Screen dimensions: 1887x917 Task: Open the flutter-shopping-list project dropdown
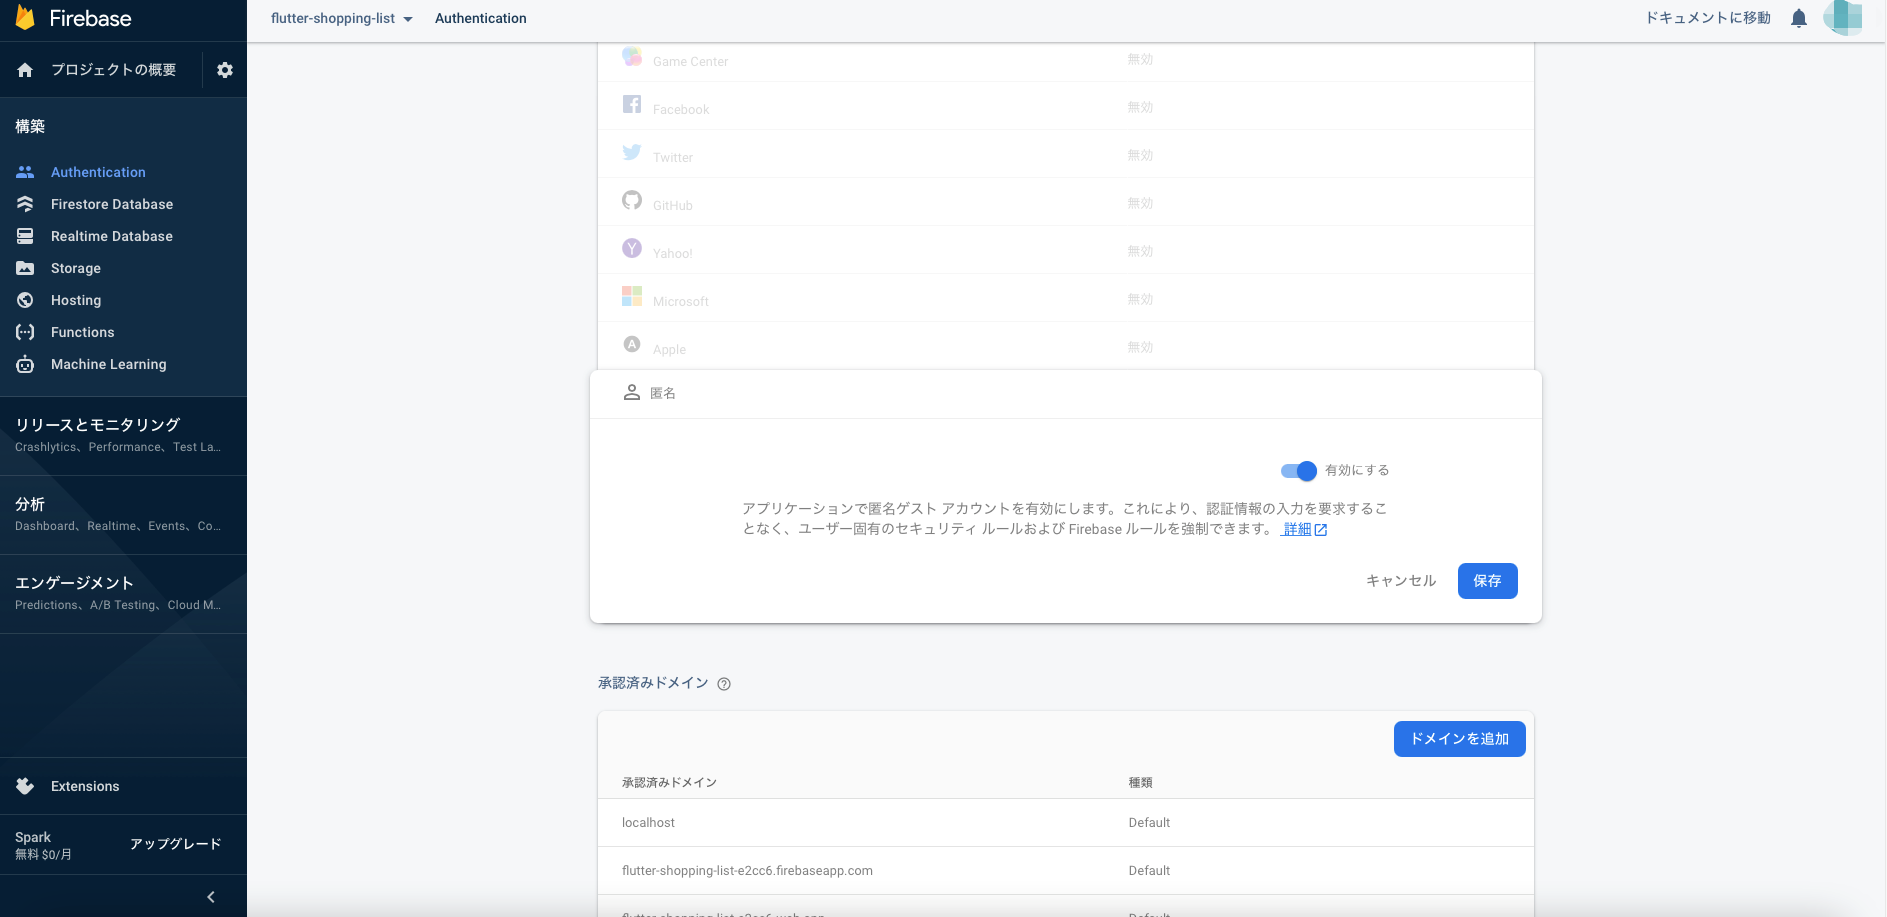pos(340,18)
